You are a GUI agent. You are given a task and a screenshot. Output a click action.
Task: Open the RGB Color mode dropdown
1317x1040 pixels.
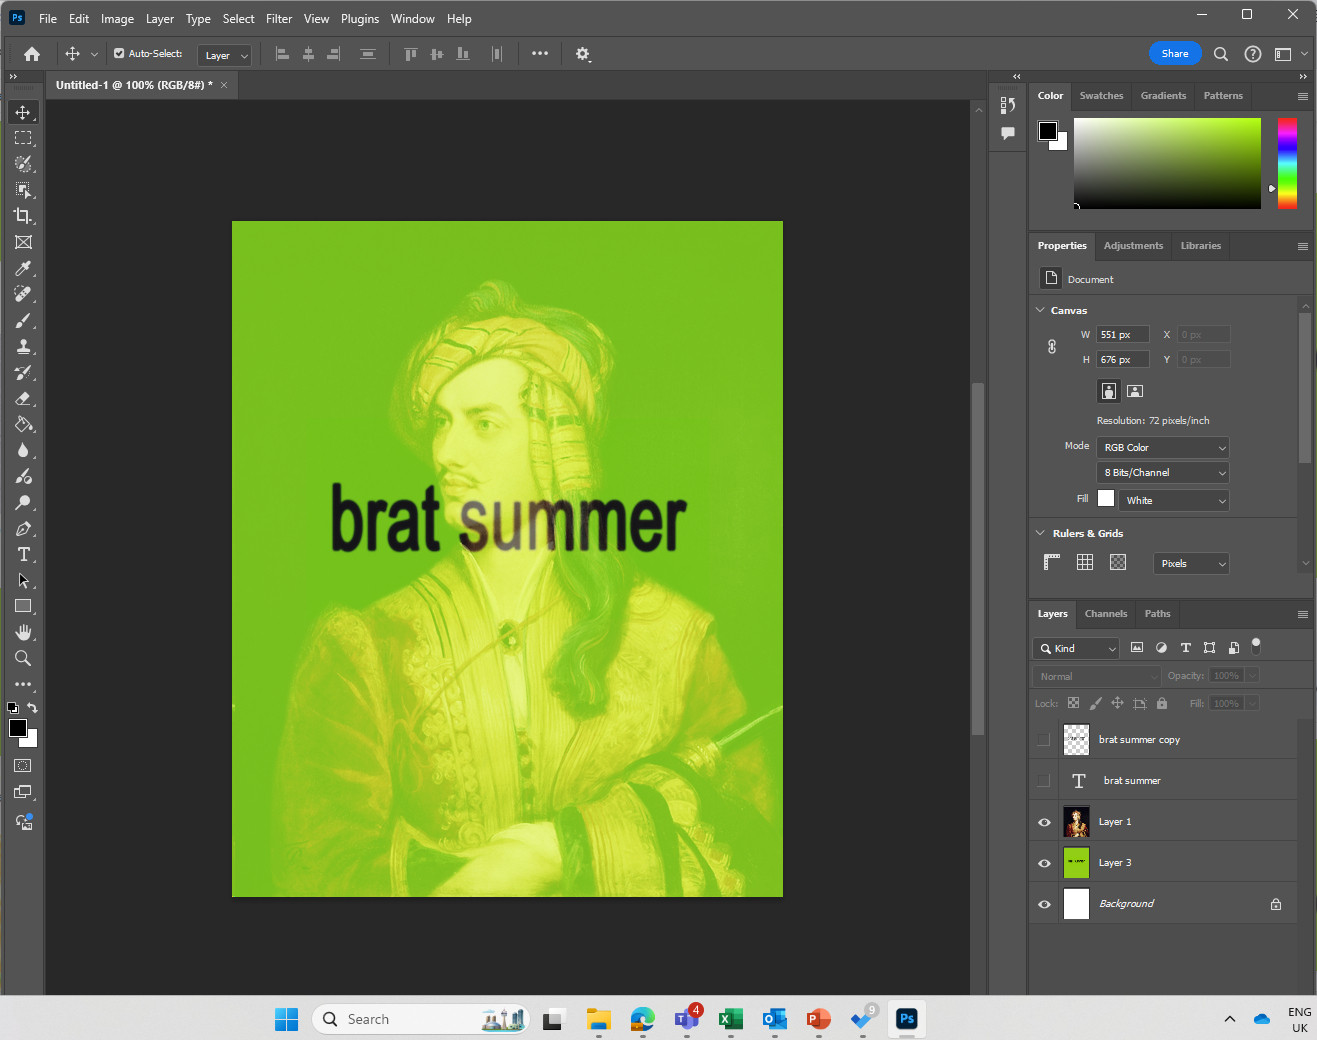click(x=1162, y=447)
